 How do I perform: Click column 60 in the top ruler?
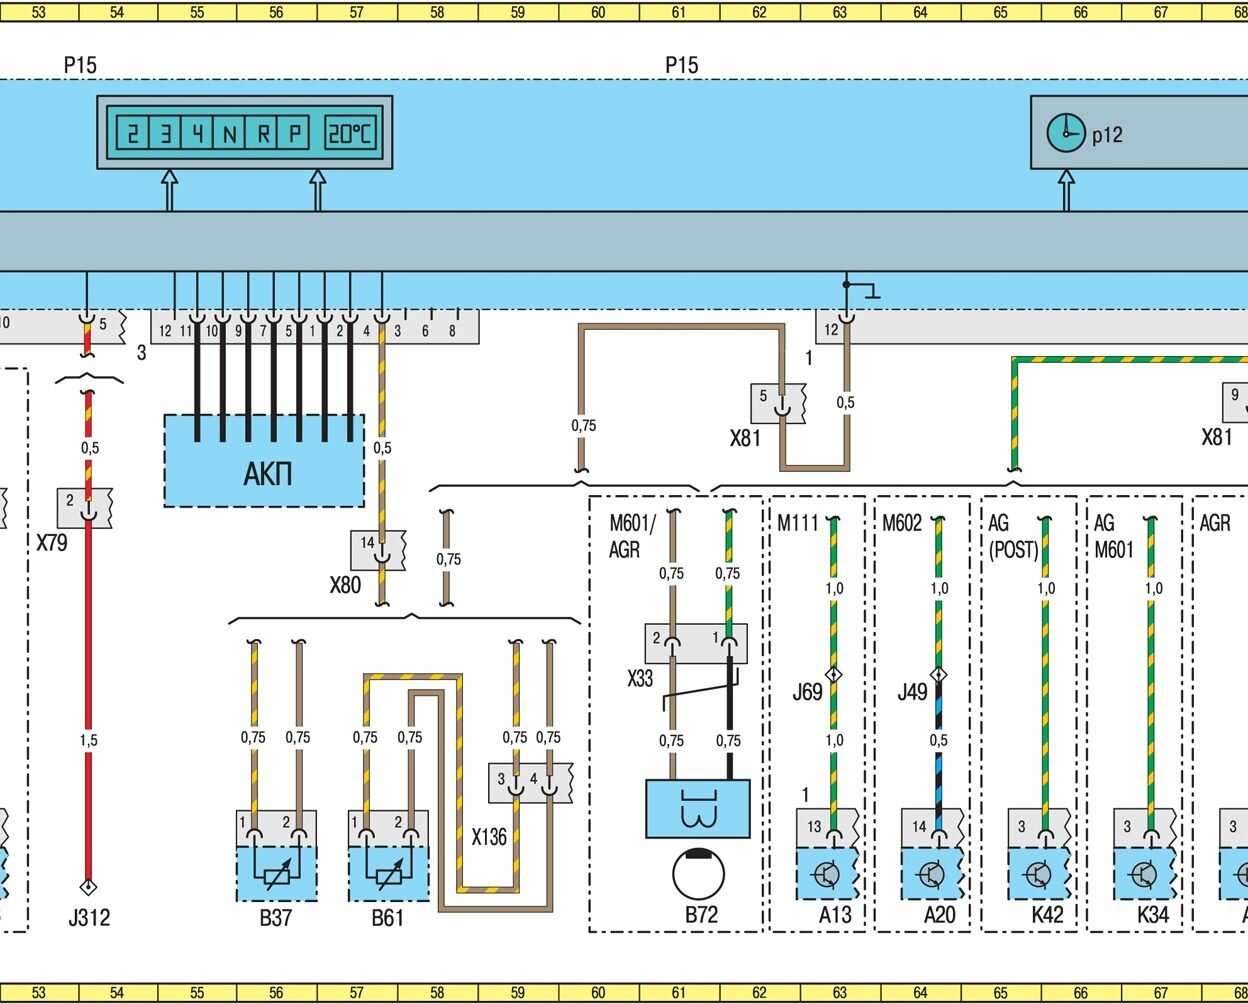598,12
